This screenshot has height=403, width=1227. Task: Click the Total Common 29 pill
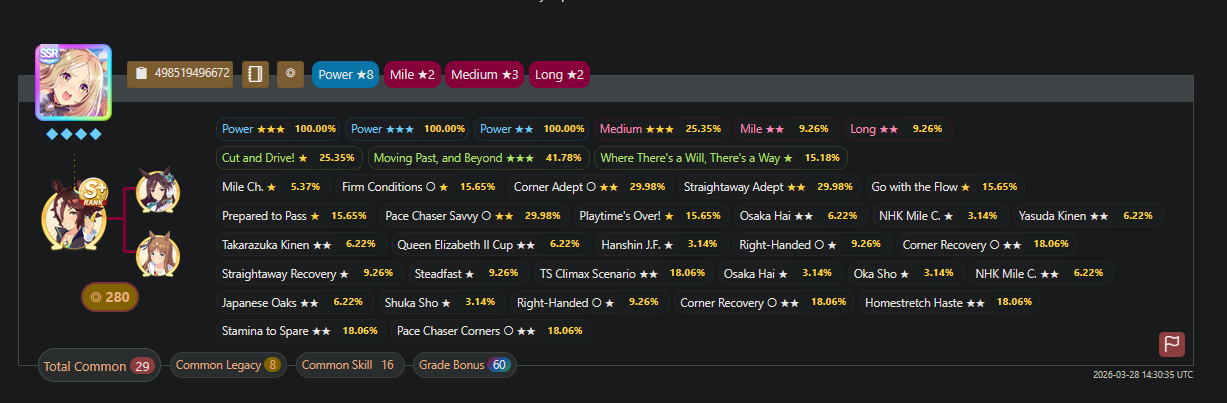98,366
